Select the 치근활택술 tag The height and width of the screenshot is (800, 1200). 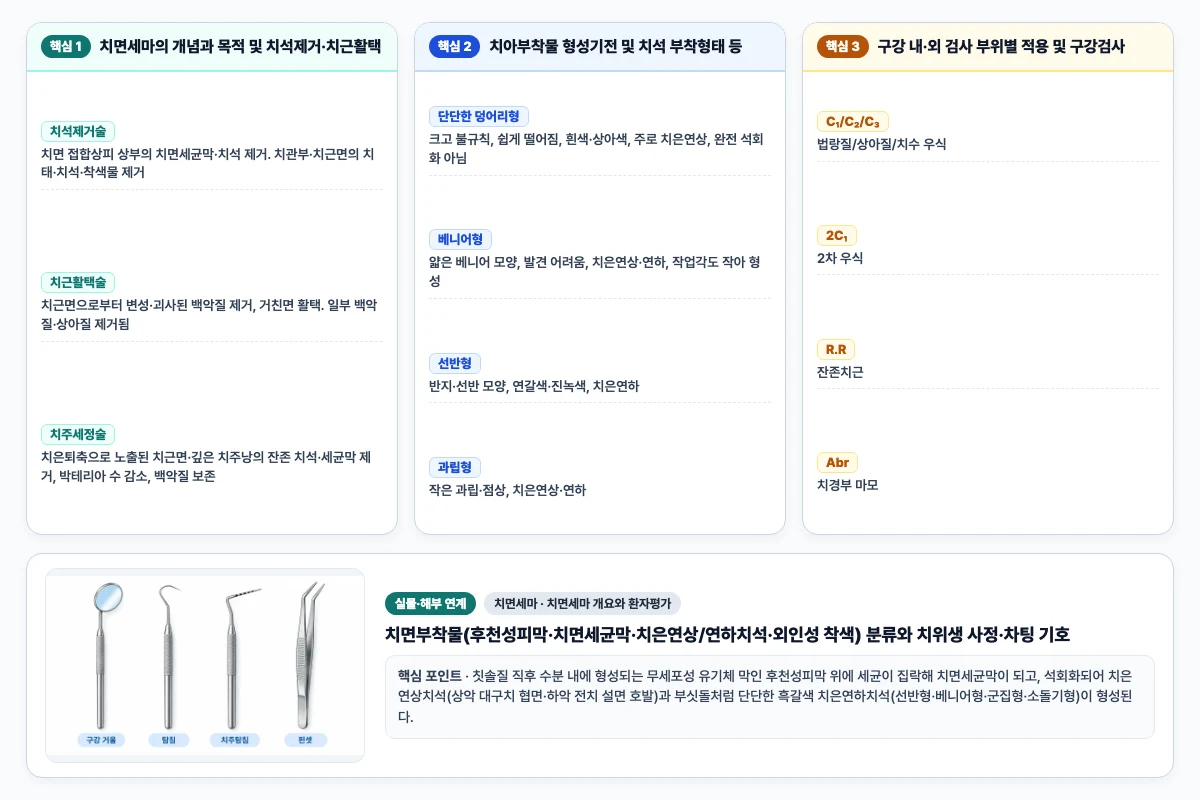tap(78, 282)
